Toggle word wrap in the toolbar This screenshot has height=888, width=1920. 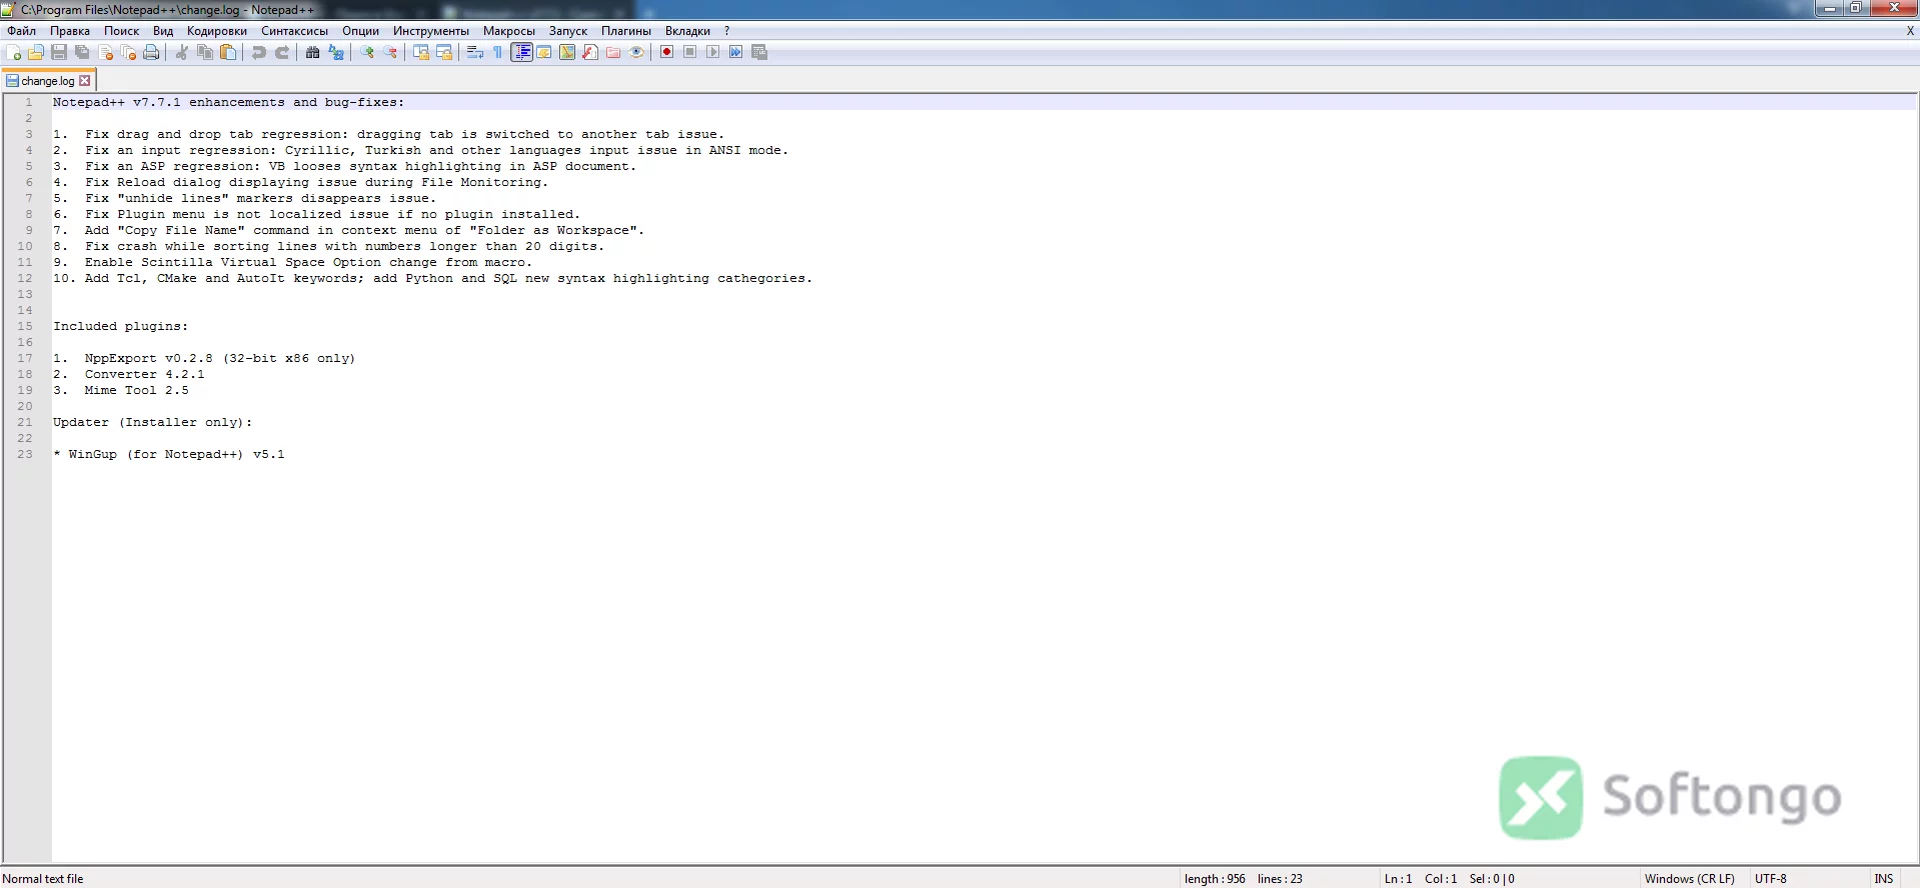[475, 52]
